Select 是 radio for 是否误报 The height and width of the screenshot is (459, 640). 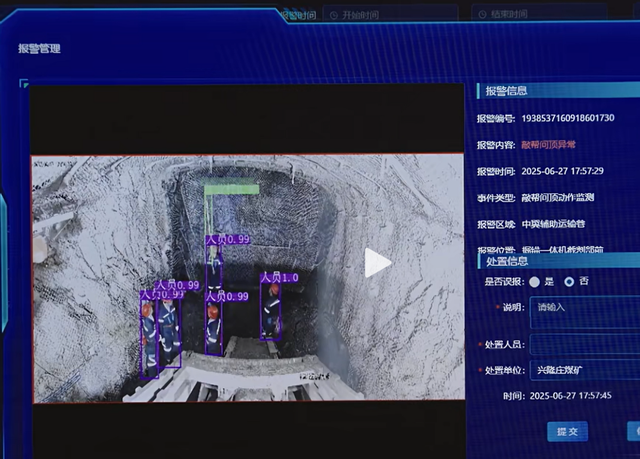coord(535,282)
